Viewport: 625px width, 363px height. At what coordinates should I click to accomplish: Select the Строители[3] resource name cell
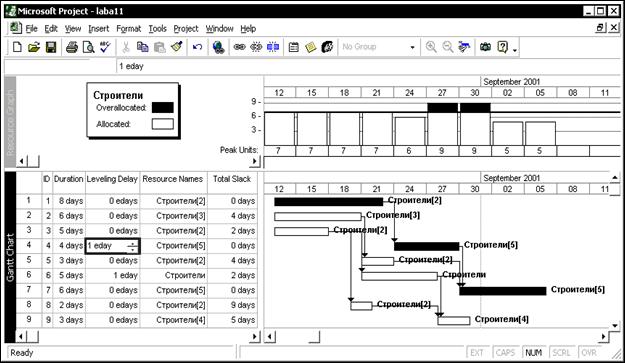tap(173, 216)
